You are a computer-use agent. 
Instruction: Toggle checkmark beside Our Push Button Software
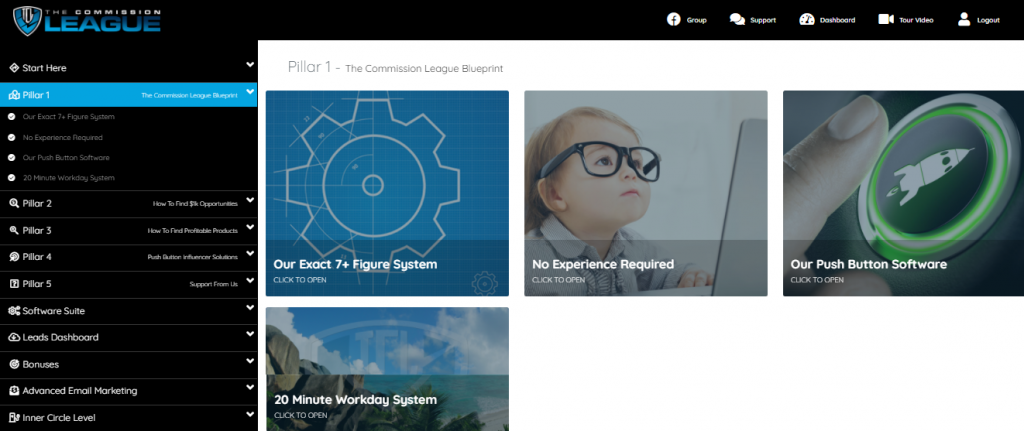(12, 158)
